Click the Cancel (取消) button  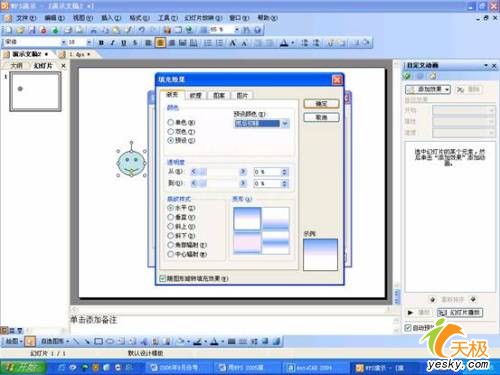(321, 117)
